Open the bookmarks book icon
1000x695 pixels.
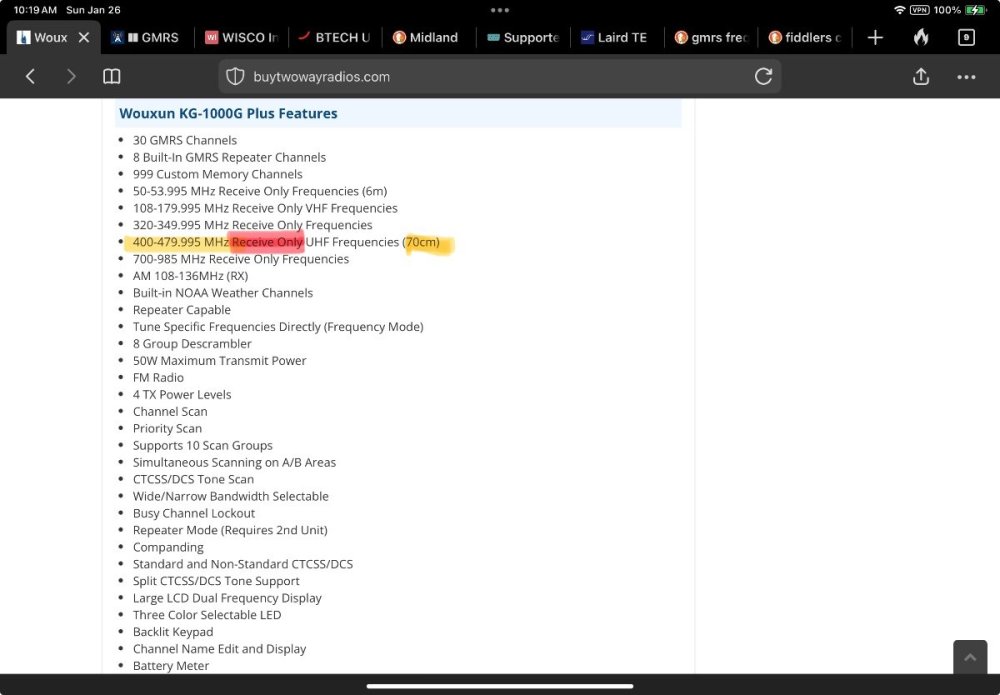coord(112,77)
